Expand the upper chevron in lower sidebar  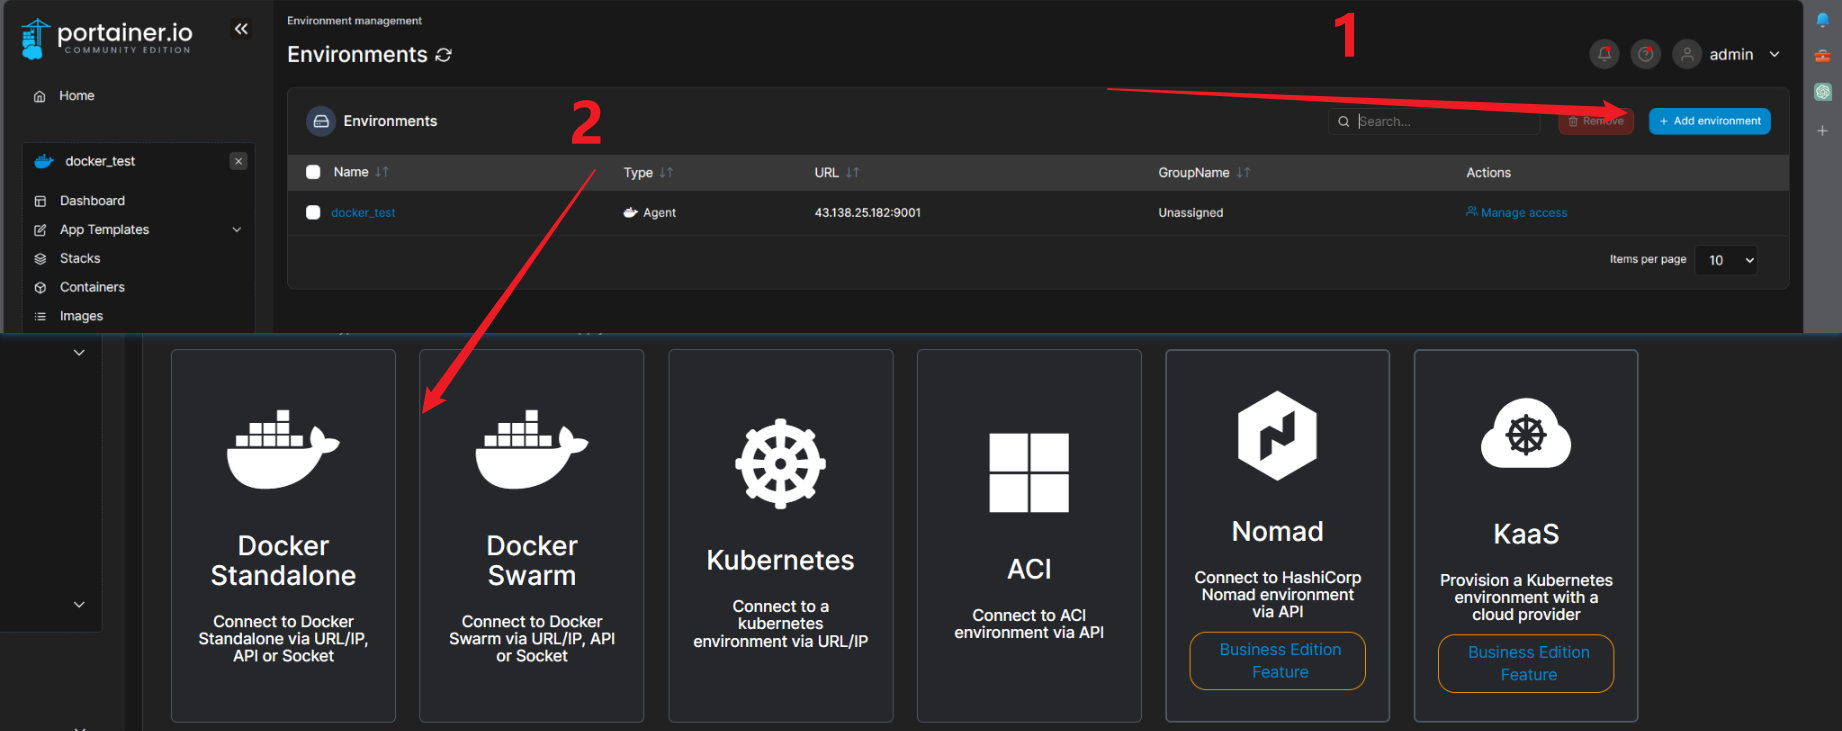(x=79, y=353)
